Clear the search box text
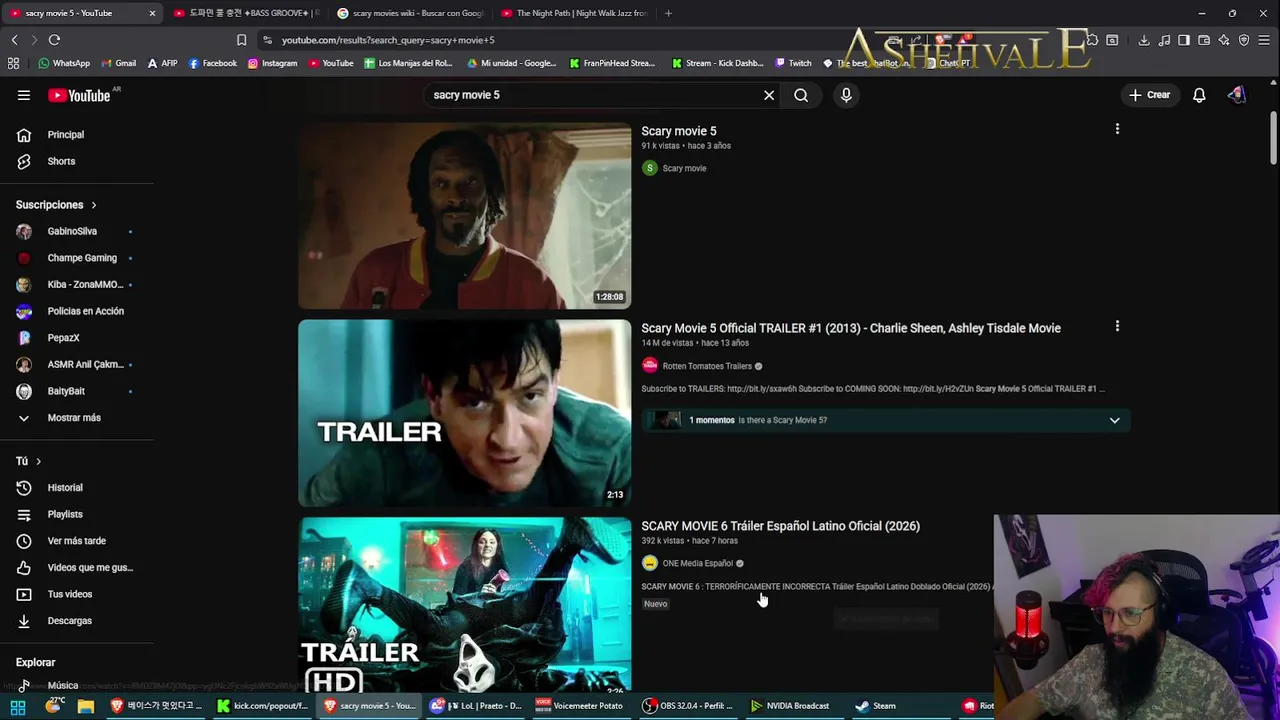This screenshot has height=720, width=1280. point(769,95)
